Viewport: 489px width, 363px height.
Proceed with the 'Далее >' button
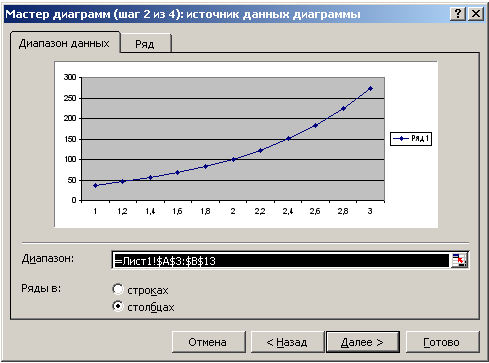(362, 342)
